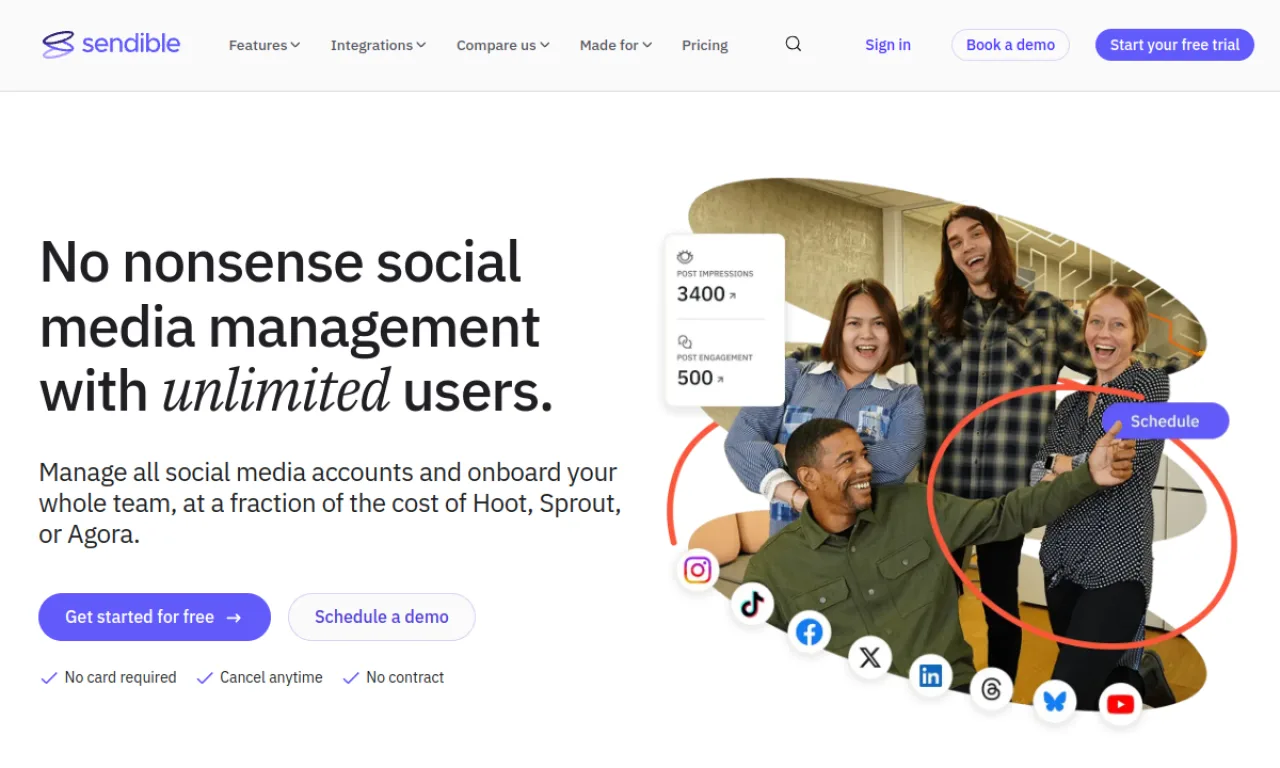Click the Bluesky butterfly icon

pos(1055,701)
